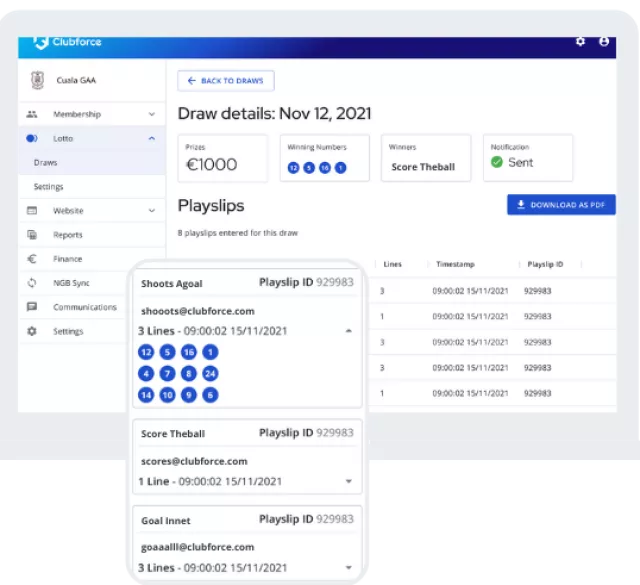Toggle the Lotto switch icon
640x585 pixels.
tap(32, 139)
